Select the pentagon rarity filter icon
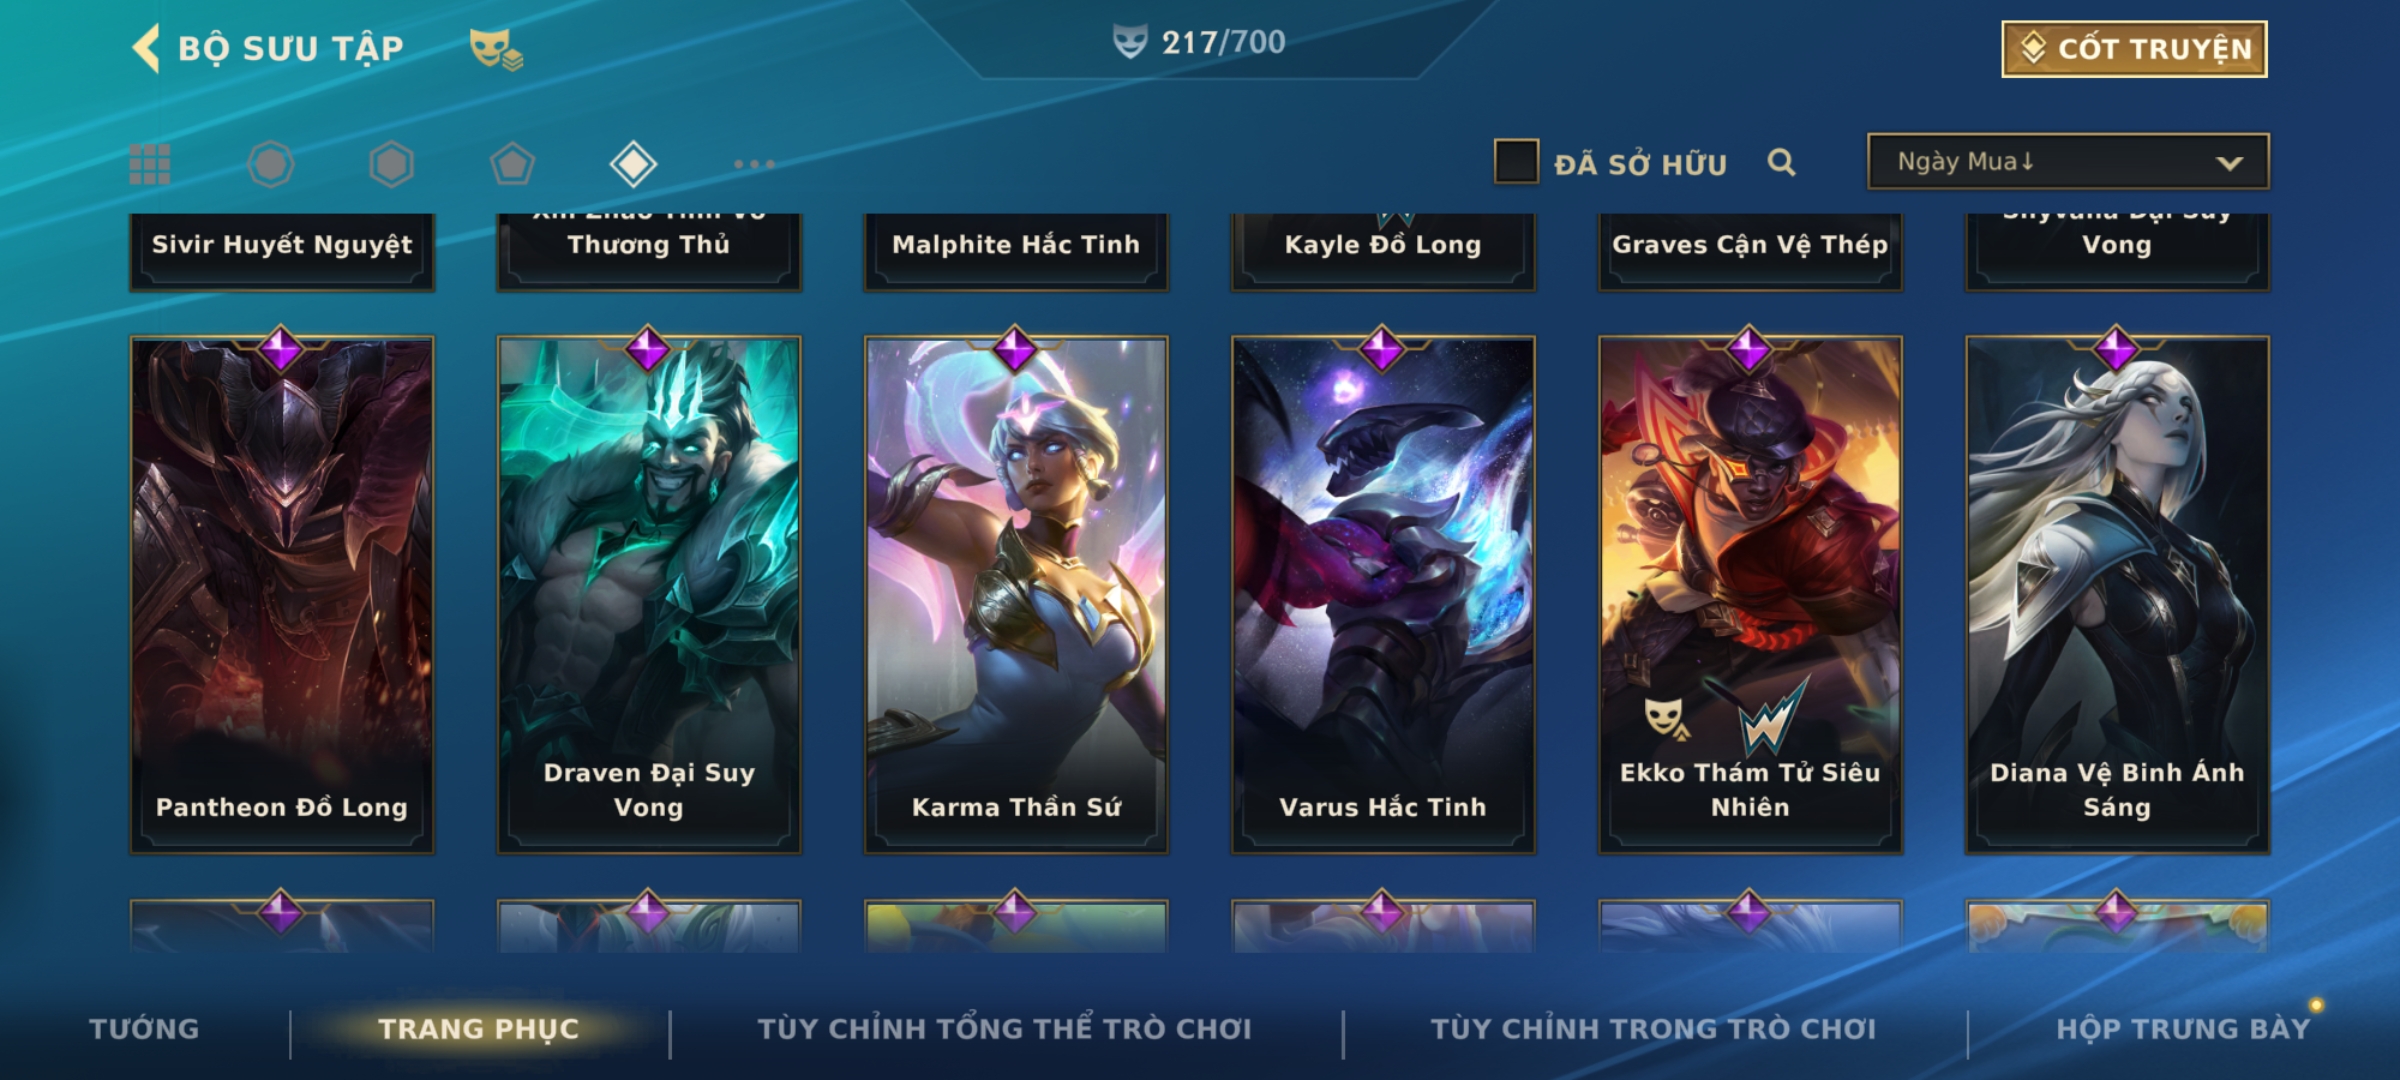The image size is (2400, 1080). click(512, 164)
